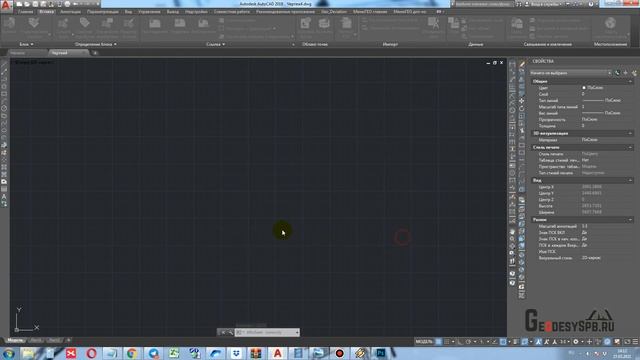Toggle the drawing grid display in status bar
The width and height of the screenshot is (640, 360).
point(439,342)
